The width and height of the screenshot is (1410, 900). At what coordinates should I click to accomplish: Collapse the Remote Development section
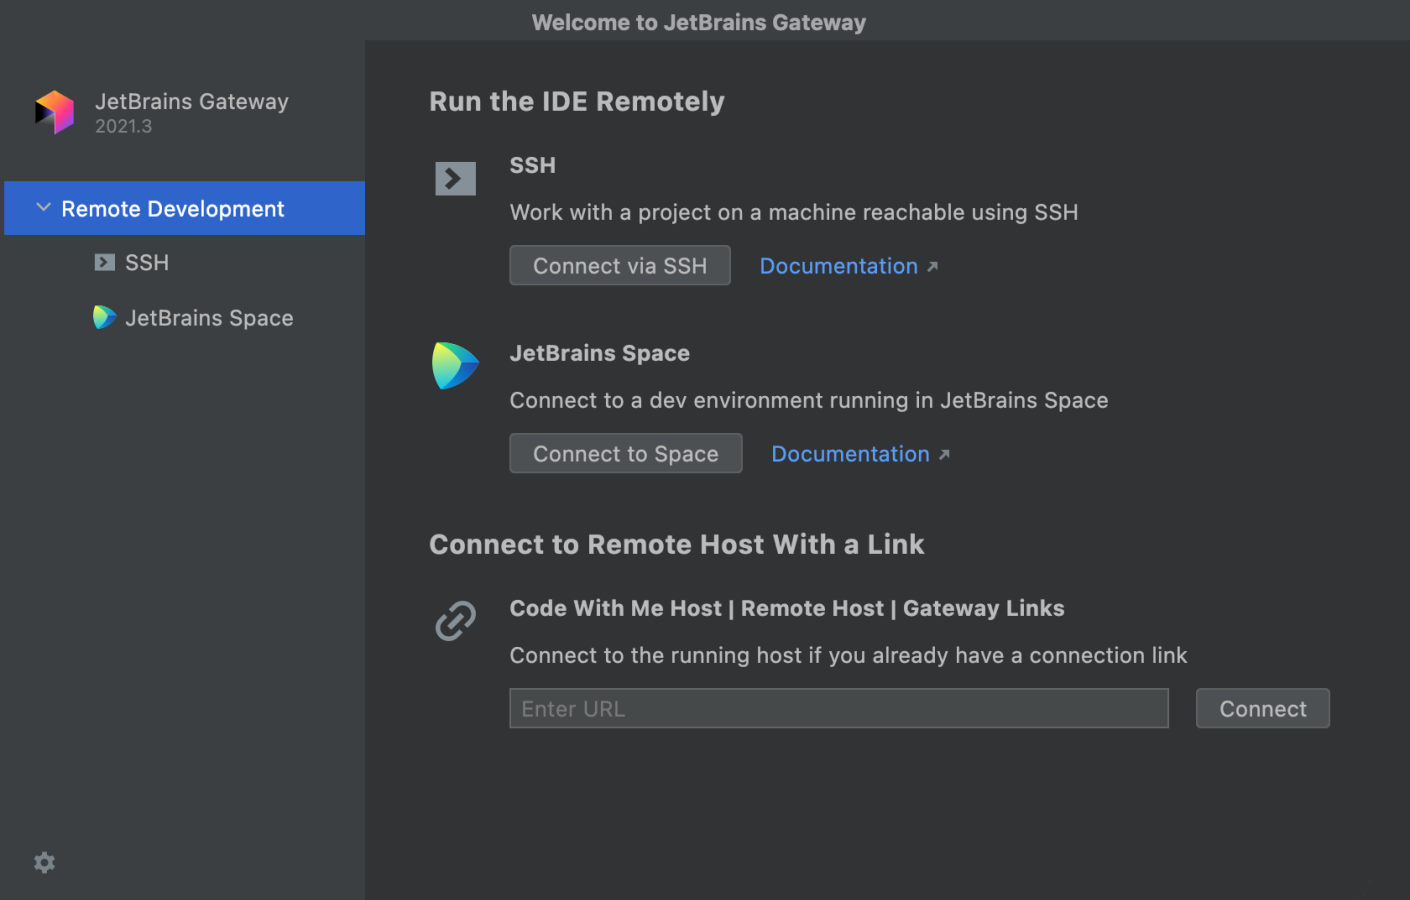42,207
